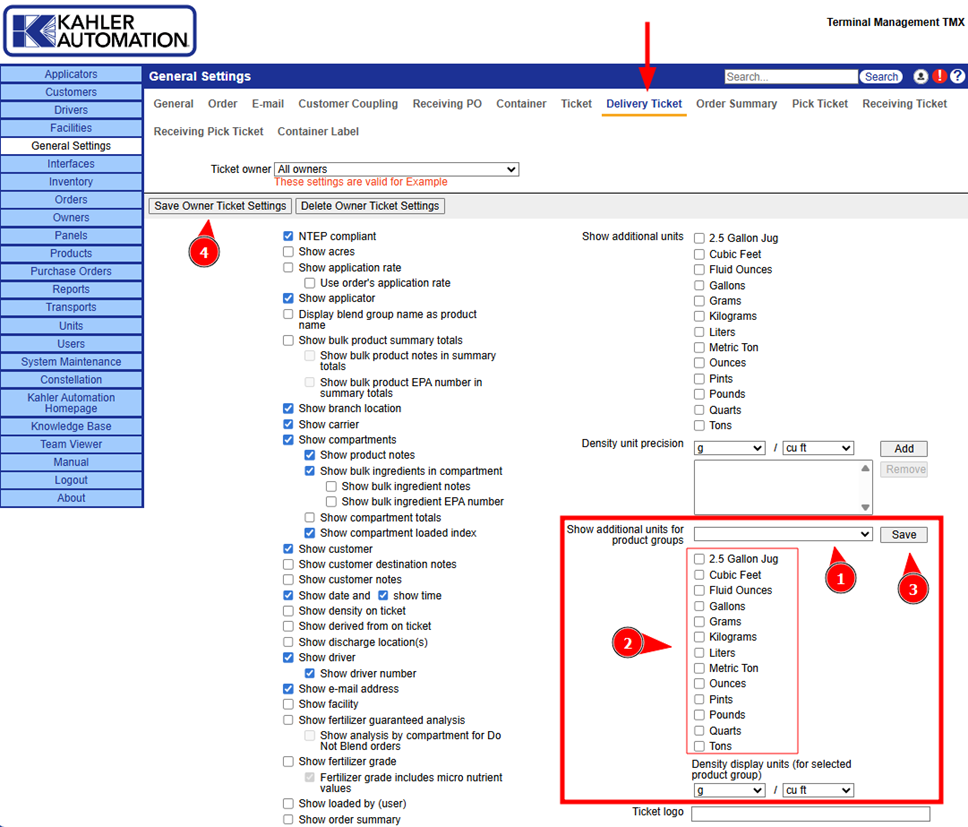Check Gallons under Show additional units
The width and height of the screenshot is (968, 827).
(700, 286)
